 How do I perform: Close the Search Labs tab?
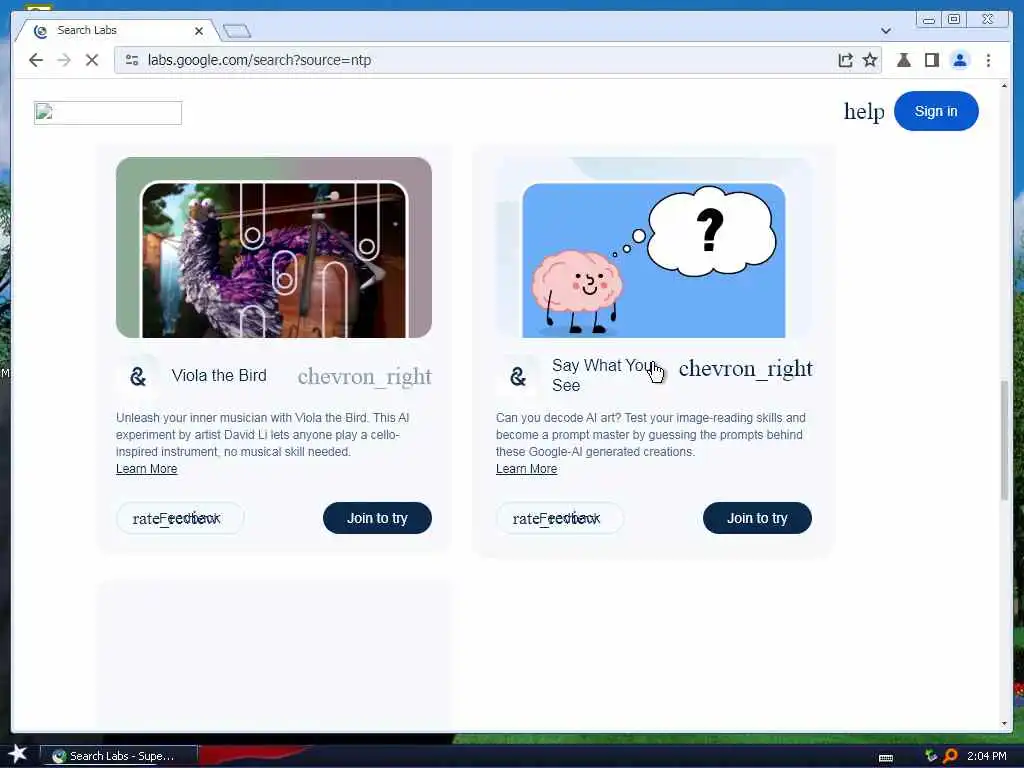199,31
